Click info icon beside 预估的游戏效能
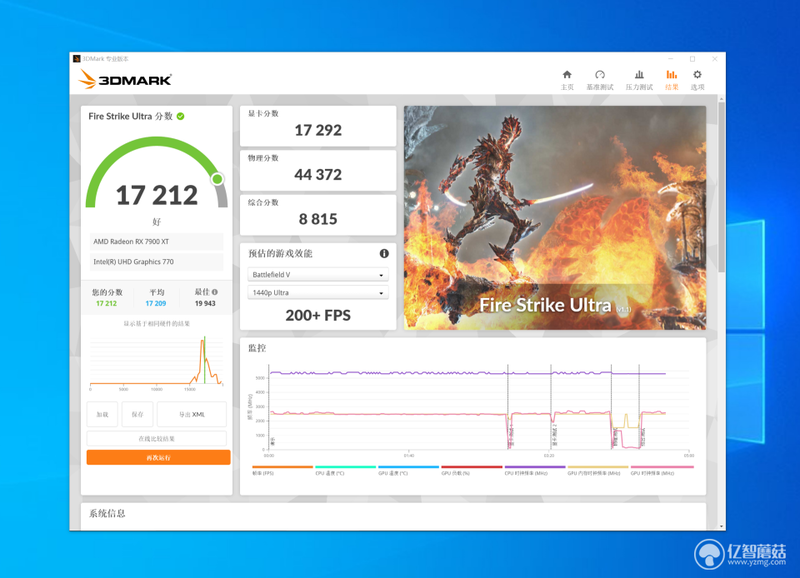The height and width of the screenshot is (578, 800). coord(384,254)
